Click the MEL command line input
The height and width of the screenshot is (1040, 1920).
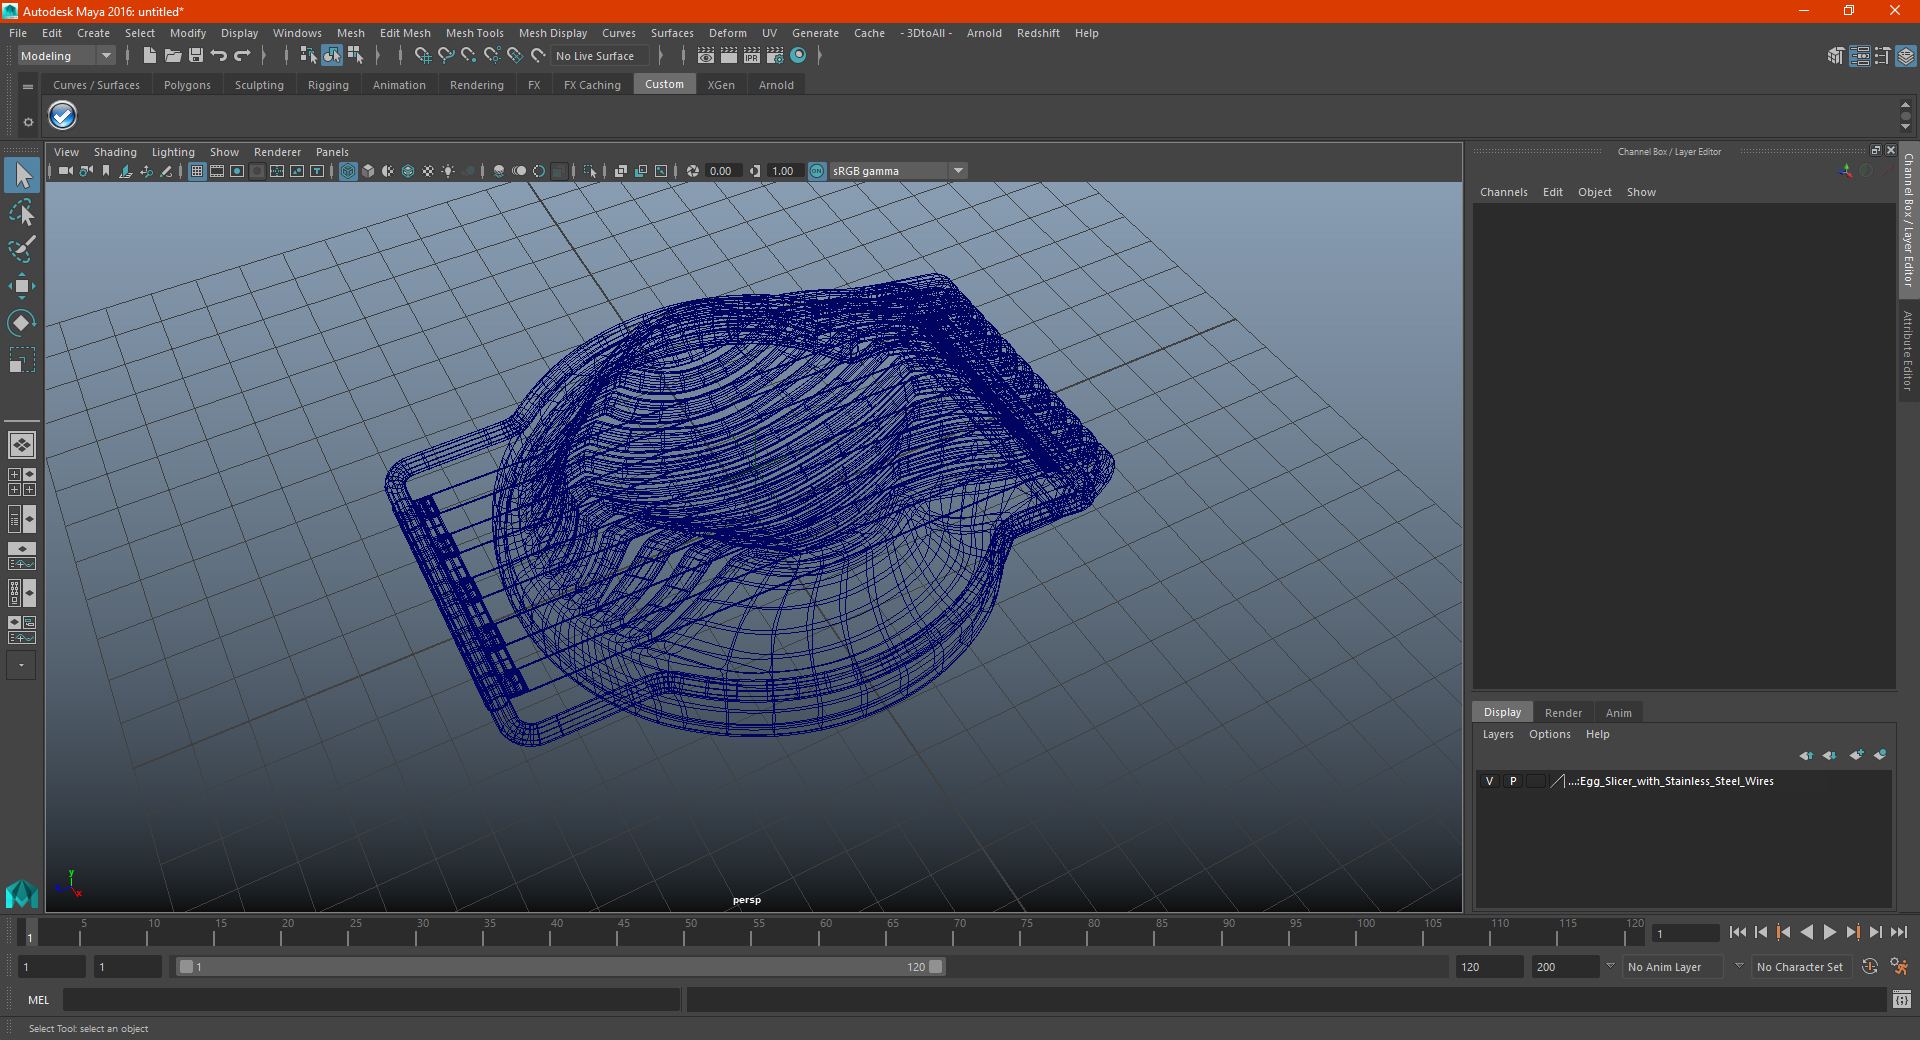tap(372, 999)
